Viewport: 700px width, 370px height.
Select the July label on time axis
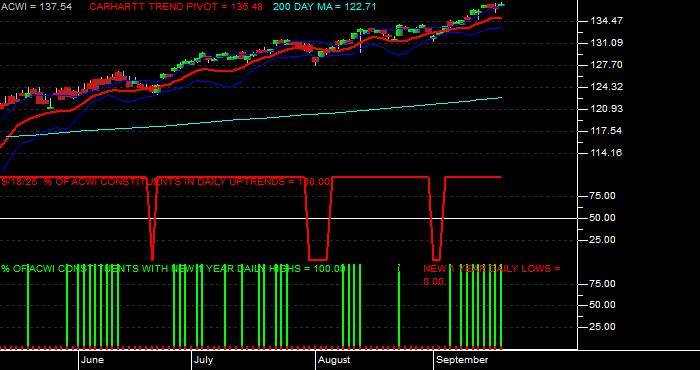tap(204, 360)
